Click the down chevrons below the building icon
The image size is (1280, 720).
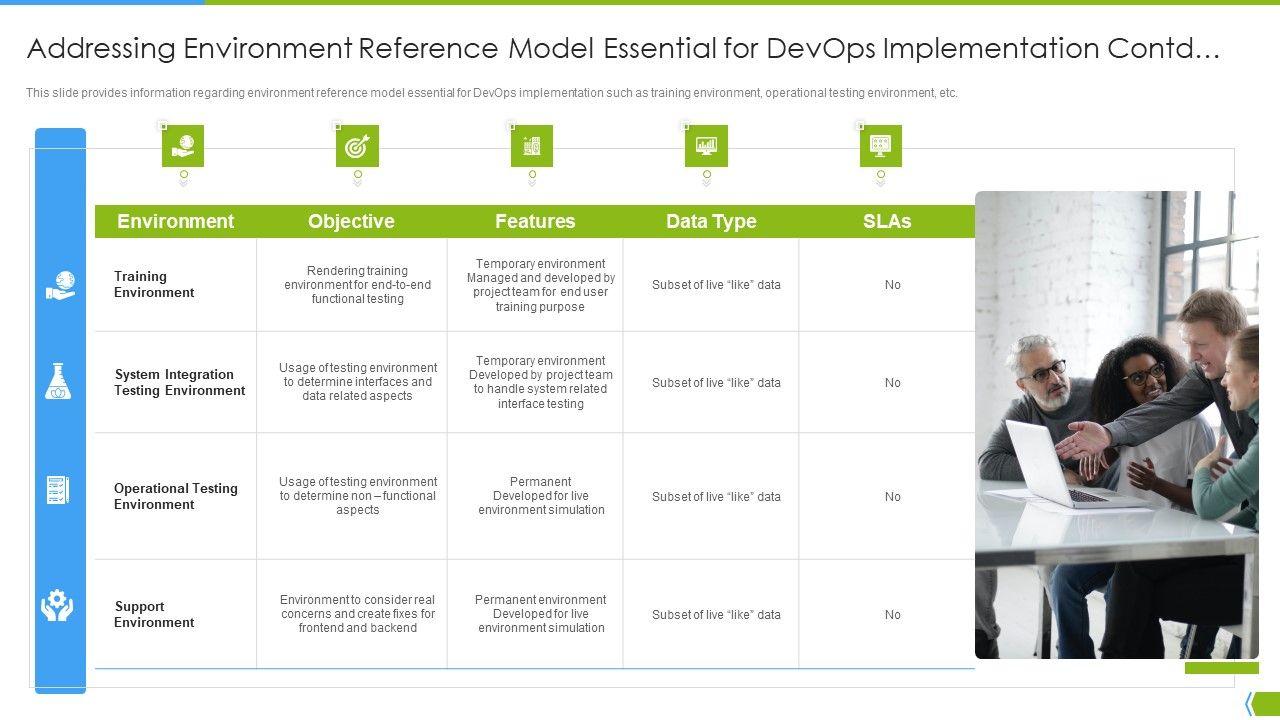coord(532,179)
